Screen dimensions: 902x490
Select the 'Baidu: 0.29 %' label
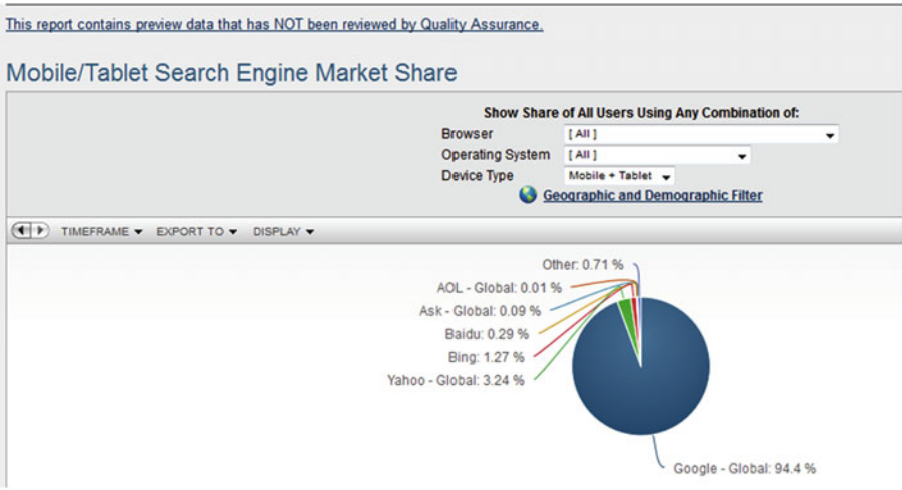pyautogui.click(x=486, y=334)
